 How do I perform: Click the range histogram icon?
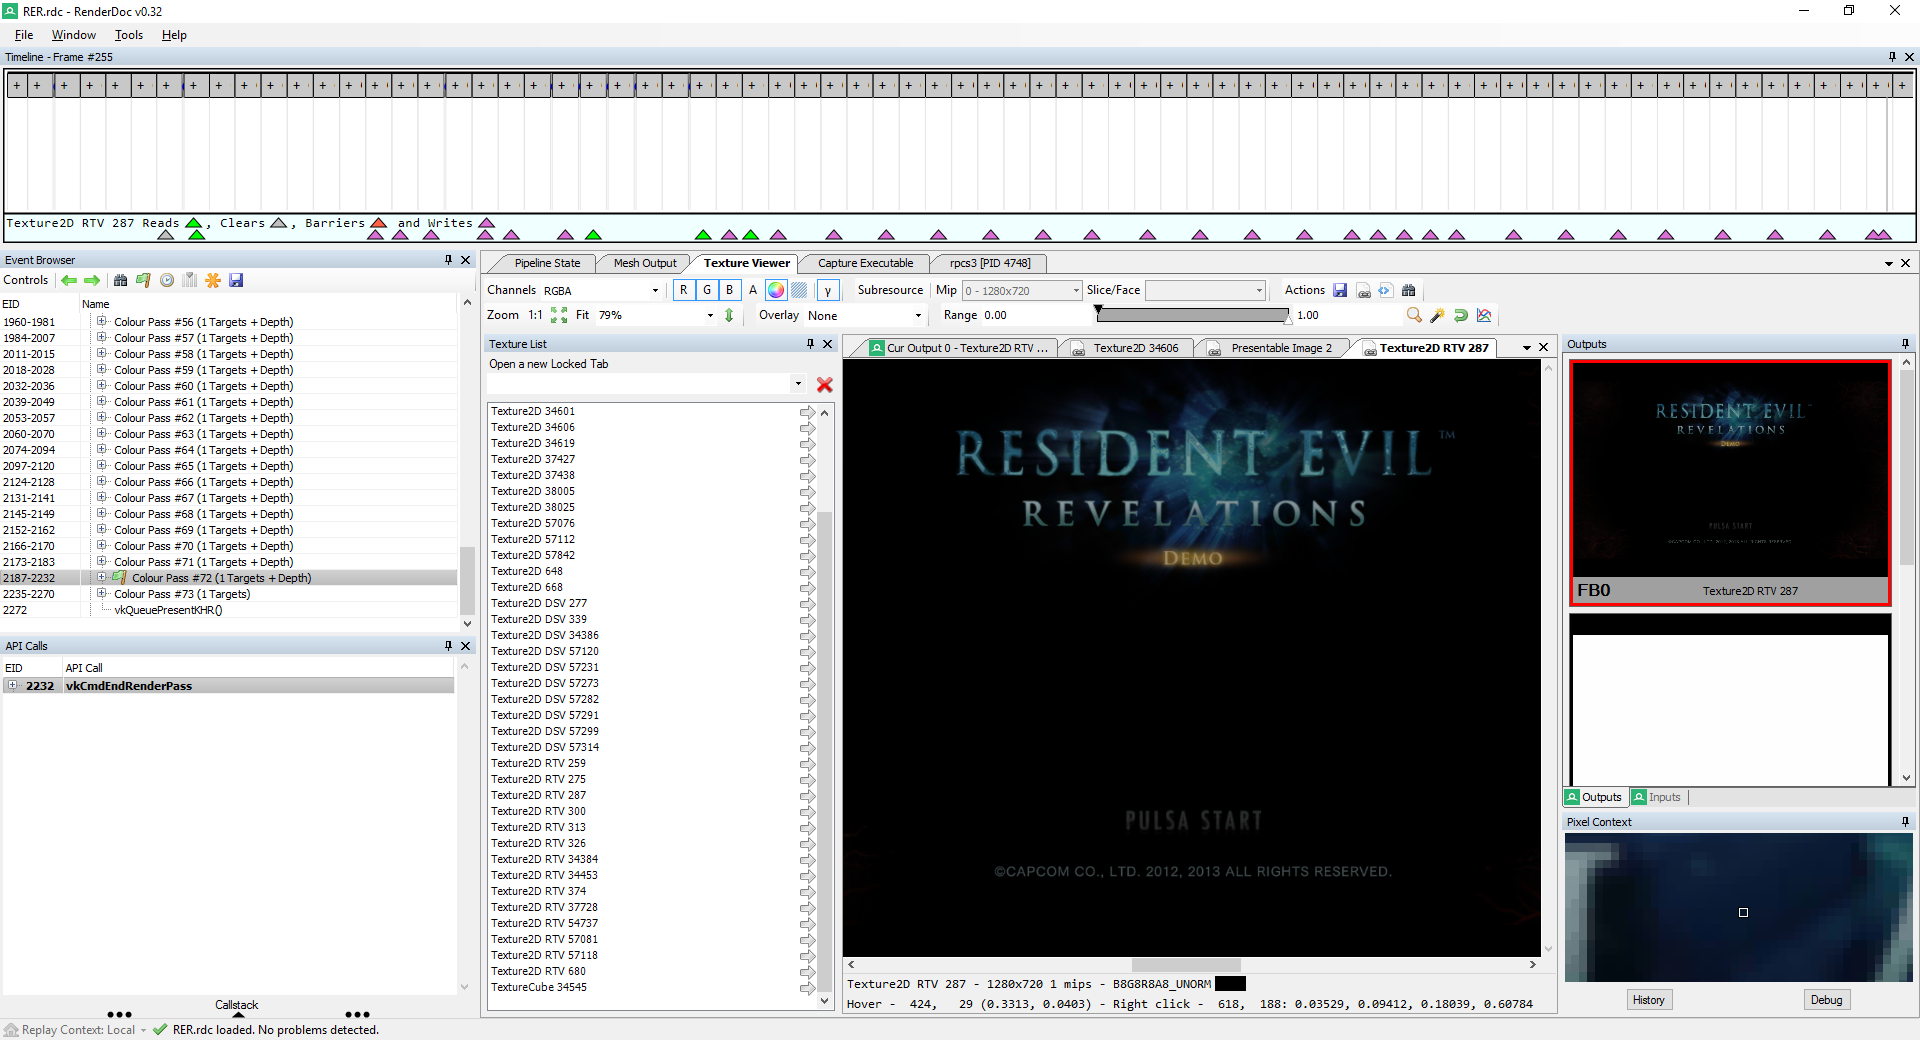click(1484, 316)
